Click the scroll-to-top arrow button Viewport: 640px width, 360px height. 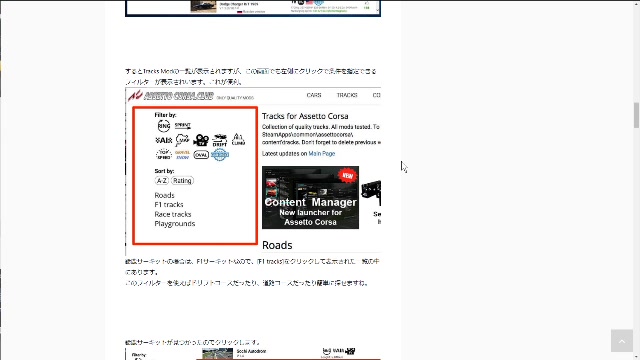[622, 341]
